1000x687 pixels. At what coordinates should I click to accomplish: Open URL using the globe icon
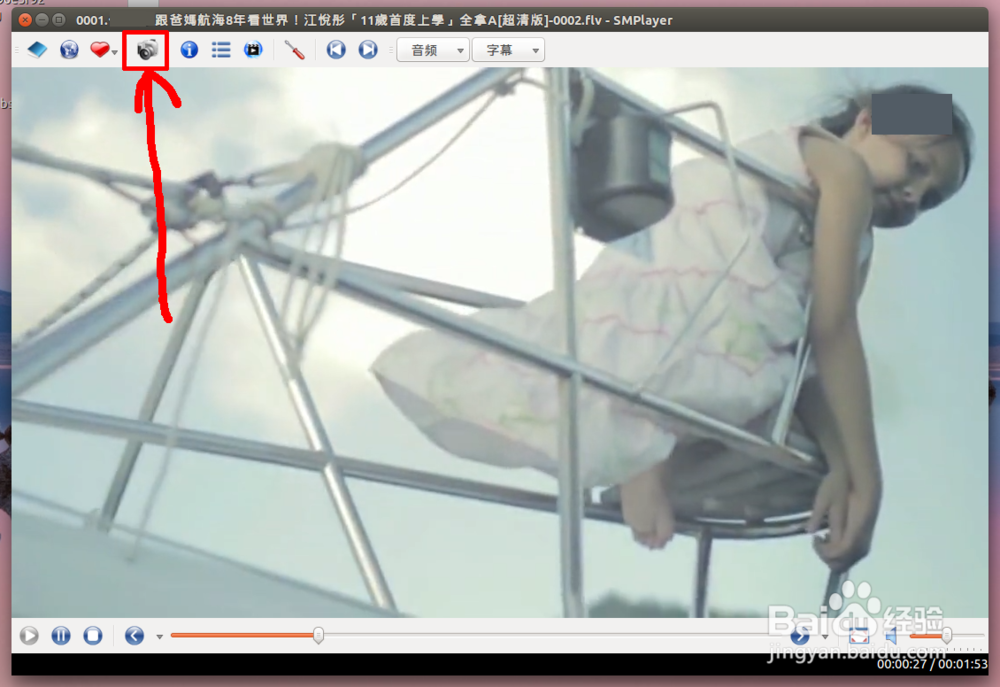click(x=69, y=49)
